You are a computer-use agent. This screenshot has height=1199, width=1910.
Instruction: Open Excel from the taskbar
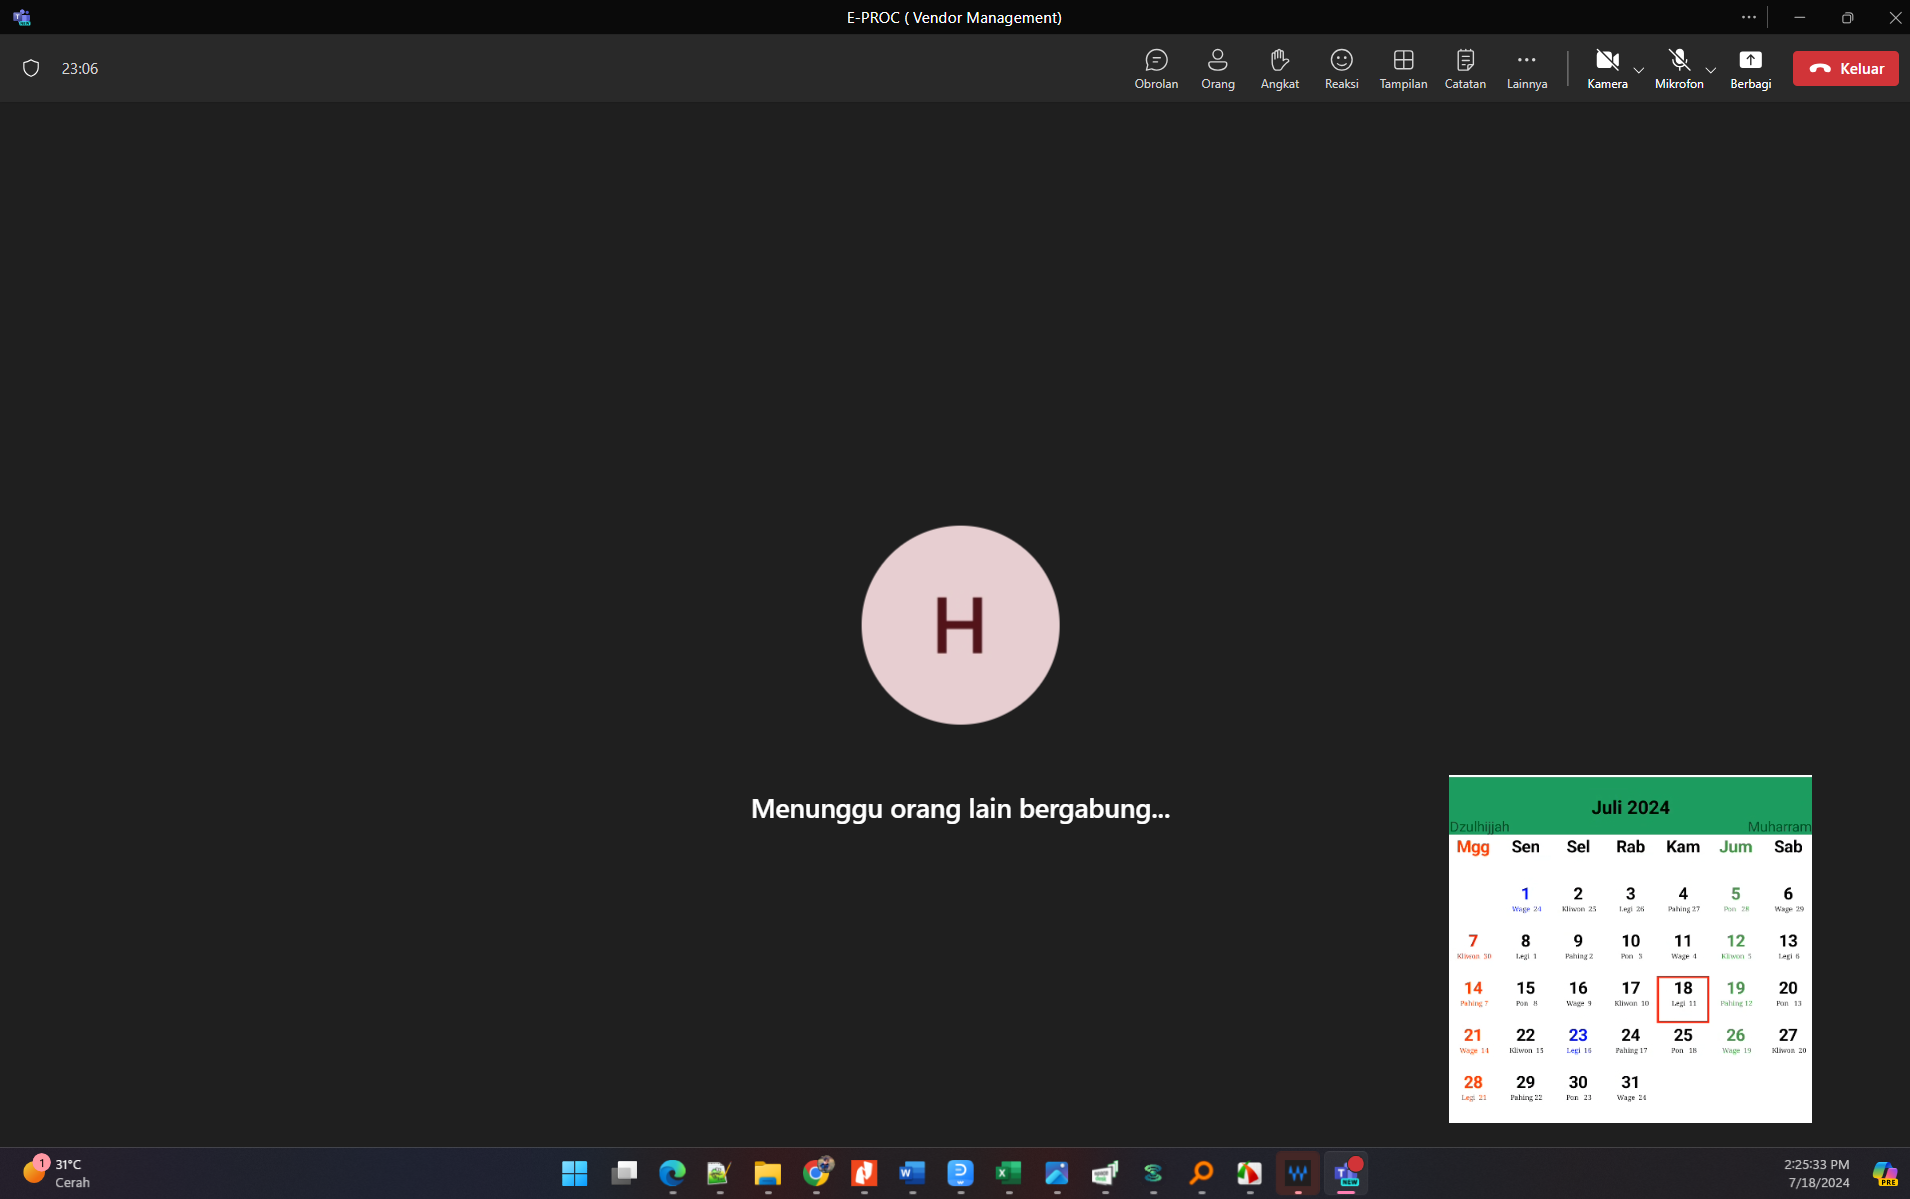[1008, 1172]
